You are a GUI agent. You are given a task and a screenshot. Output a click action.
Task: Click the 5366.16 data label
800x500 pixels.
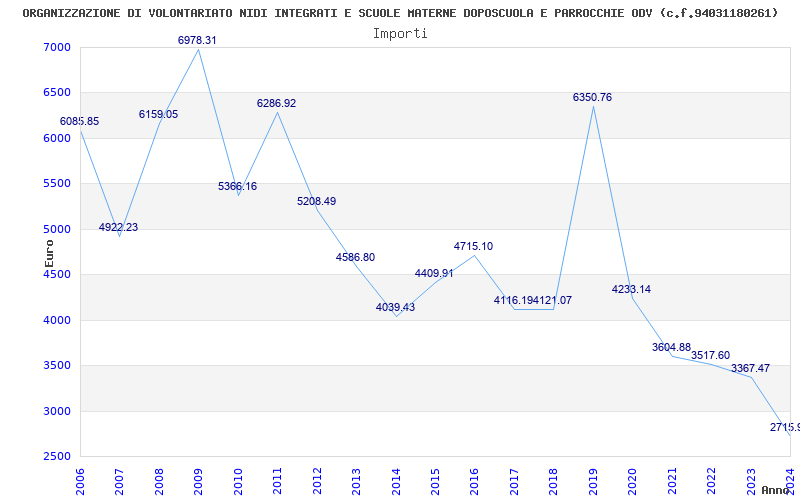(x=237, y=186)
